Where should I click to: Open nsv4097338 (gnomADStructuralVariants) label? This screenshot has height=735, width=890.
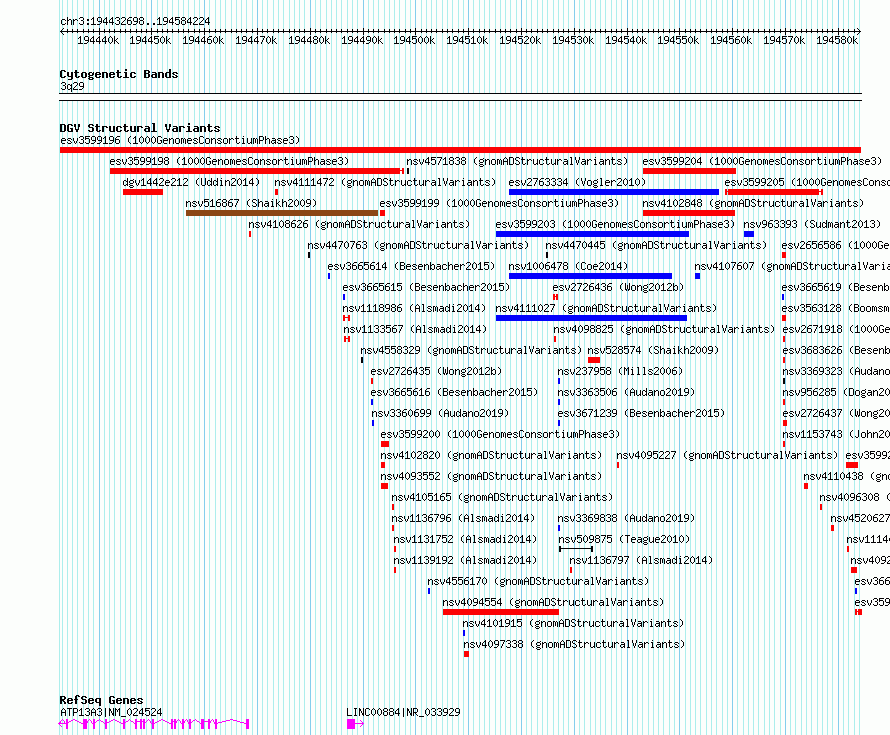click(574, 644)
